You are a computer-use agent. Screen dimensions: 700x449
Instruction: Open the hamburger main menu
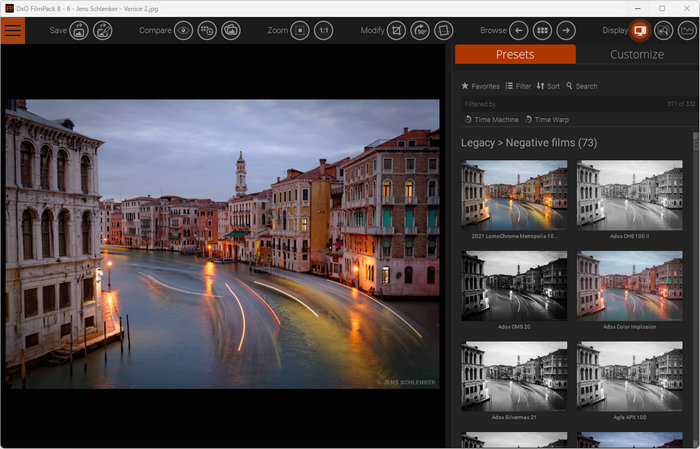(13, 30)
